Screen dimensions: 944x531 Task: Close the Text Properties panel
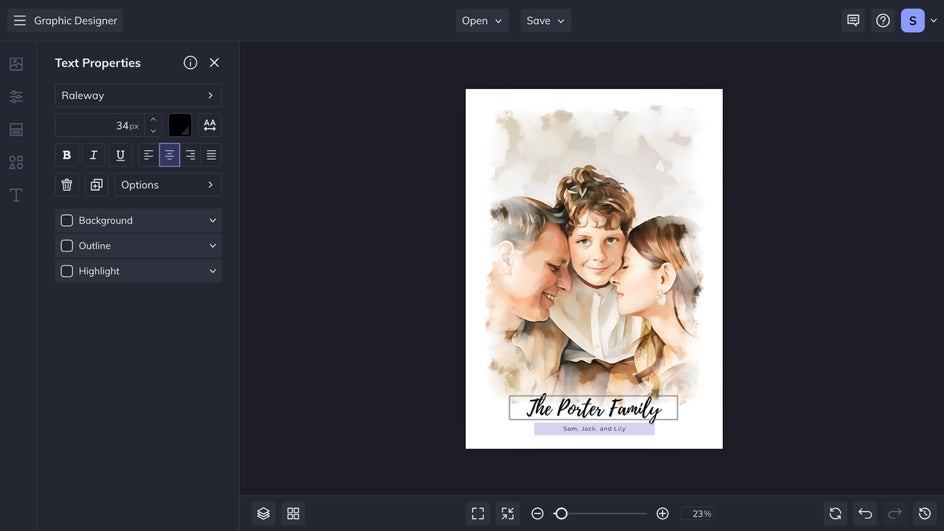coord(214,63)
